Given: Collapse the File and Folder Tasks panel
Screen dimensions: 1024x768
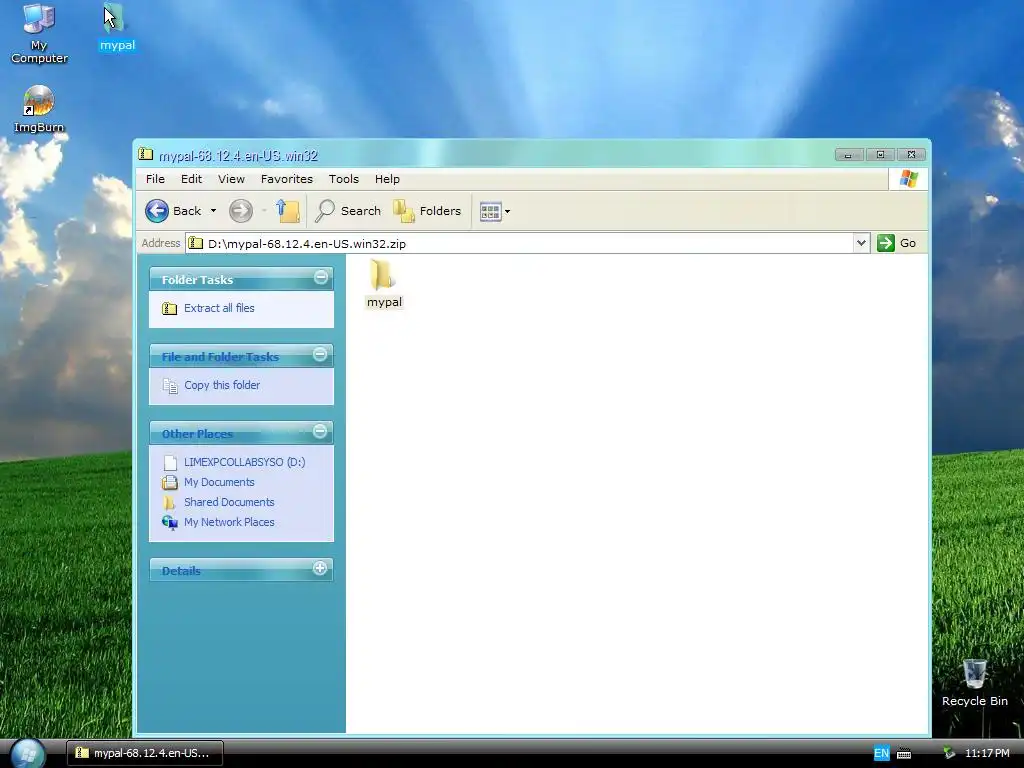Looking at the screenshot, I should 320,355.
